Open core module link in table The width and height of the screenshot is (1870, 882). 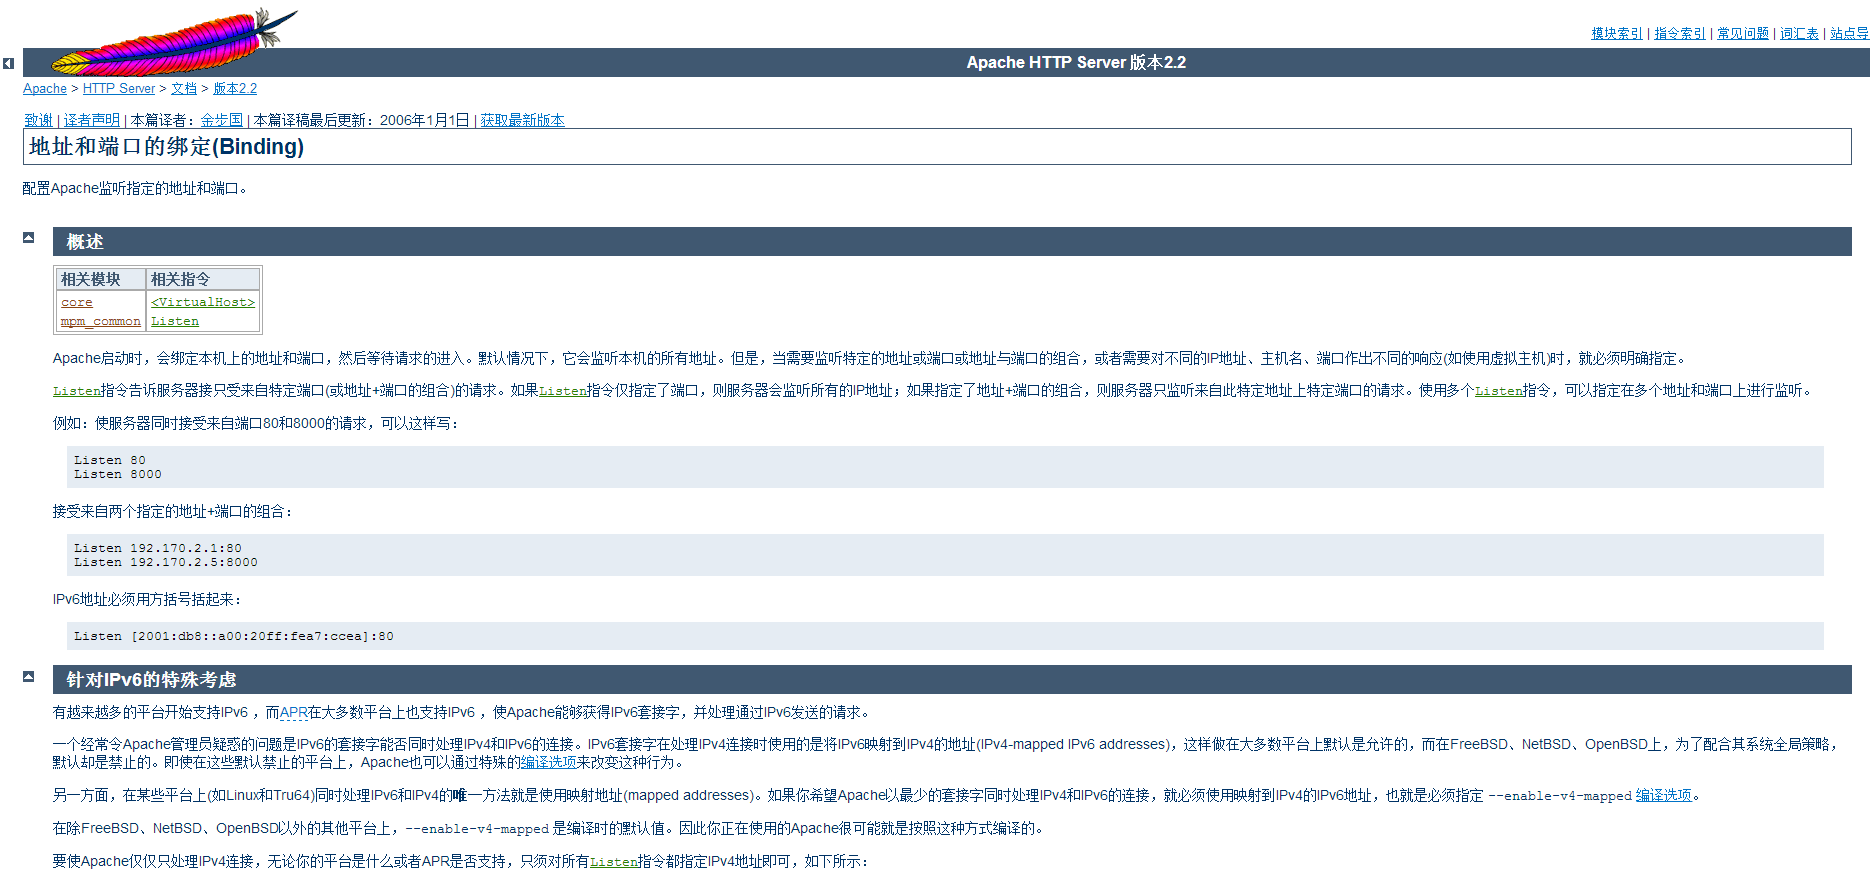click(77, 302)
